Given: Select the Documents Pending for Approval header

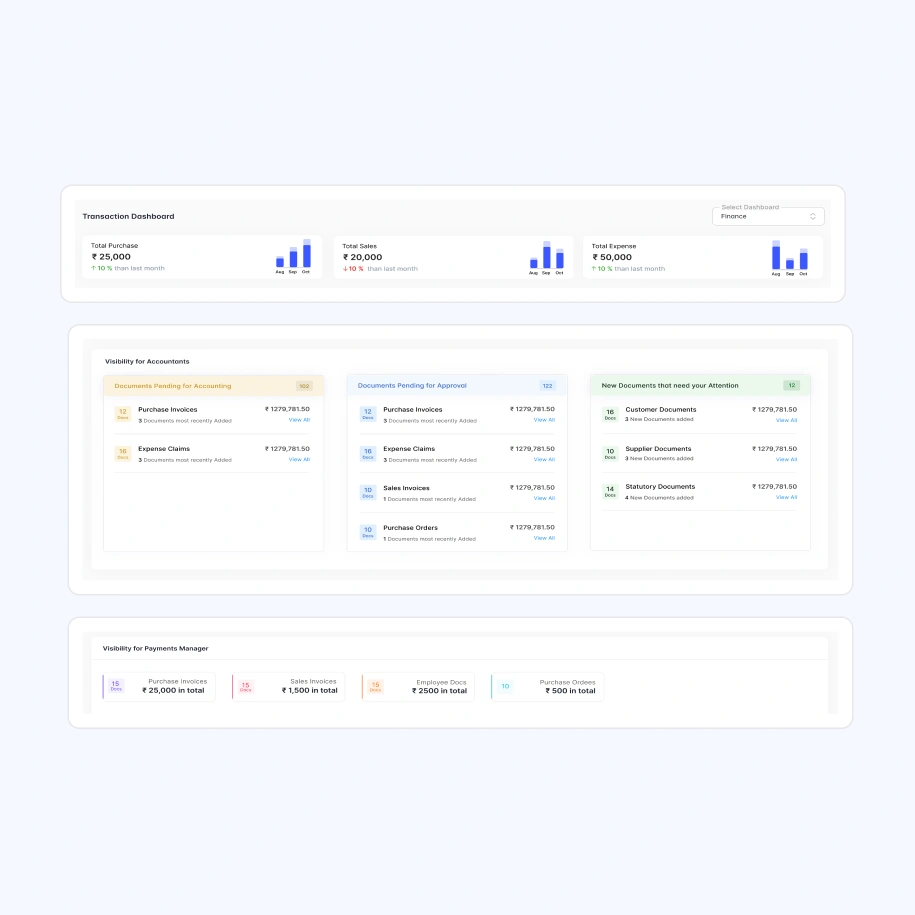Looking at the screenshot, I should [x=412, y=385].
